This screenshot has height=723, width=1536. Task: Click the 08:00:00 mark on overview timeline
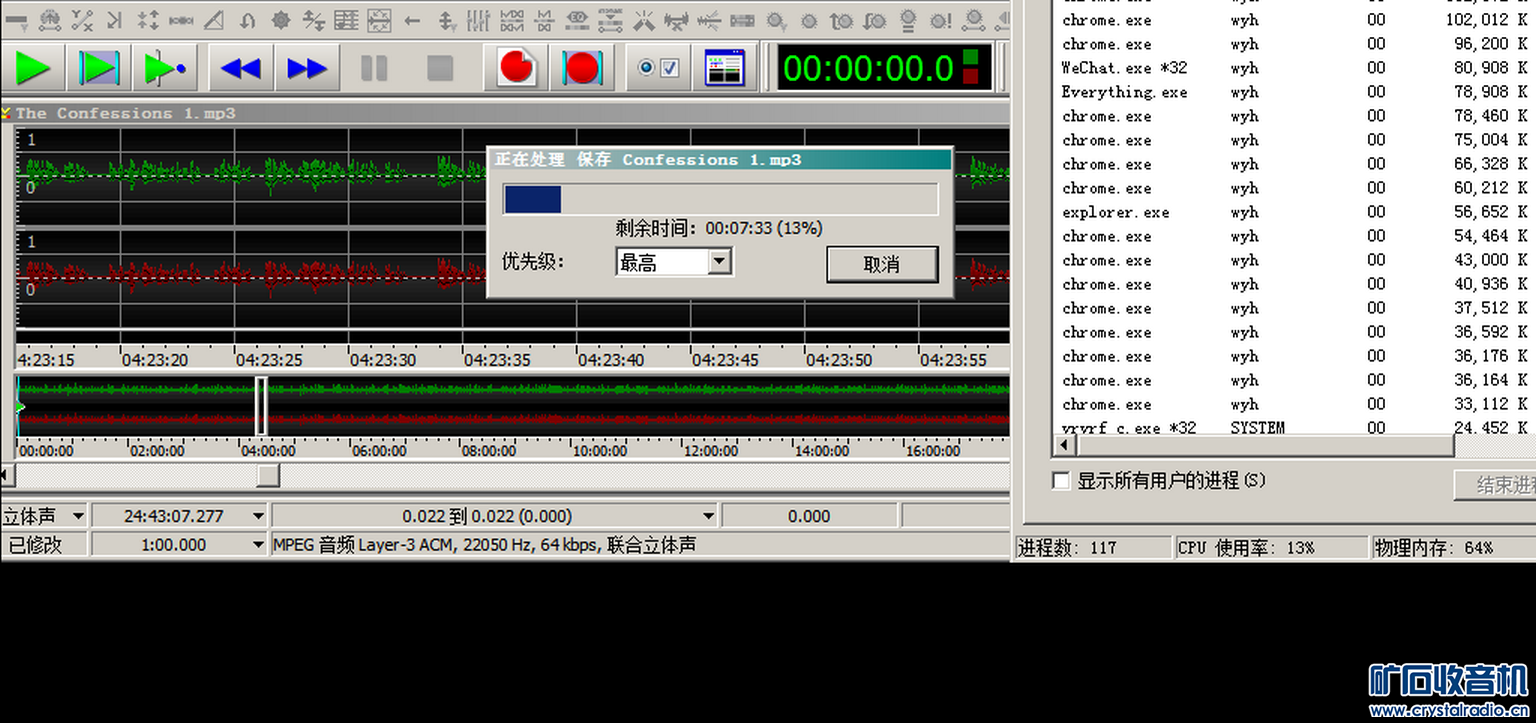coord(488,451)
